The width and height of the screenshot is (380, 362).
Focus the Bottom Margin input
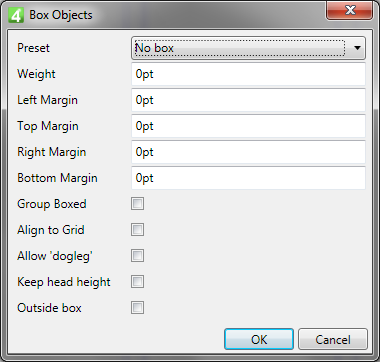[x=248, y=178]
